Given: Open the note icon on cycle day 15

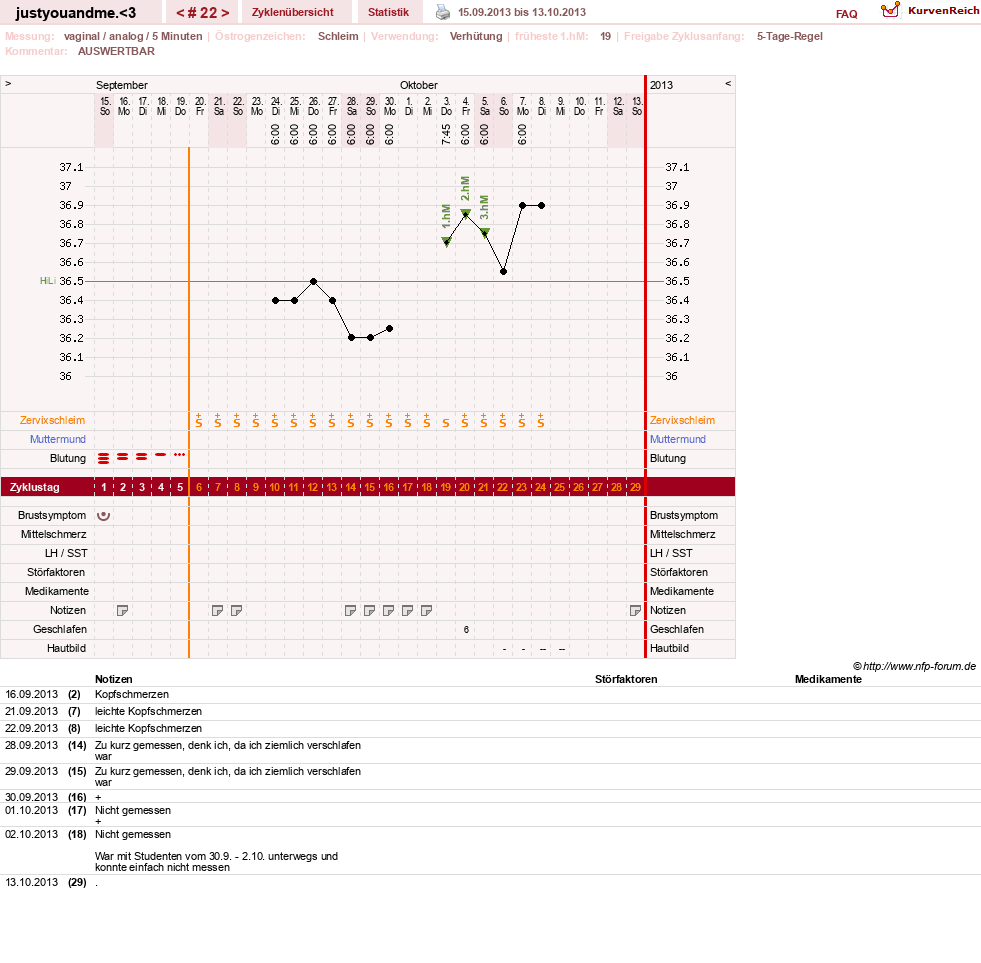Looking at the screenshot, I should point(370,611).
